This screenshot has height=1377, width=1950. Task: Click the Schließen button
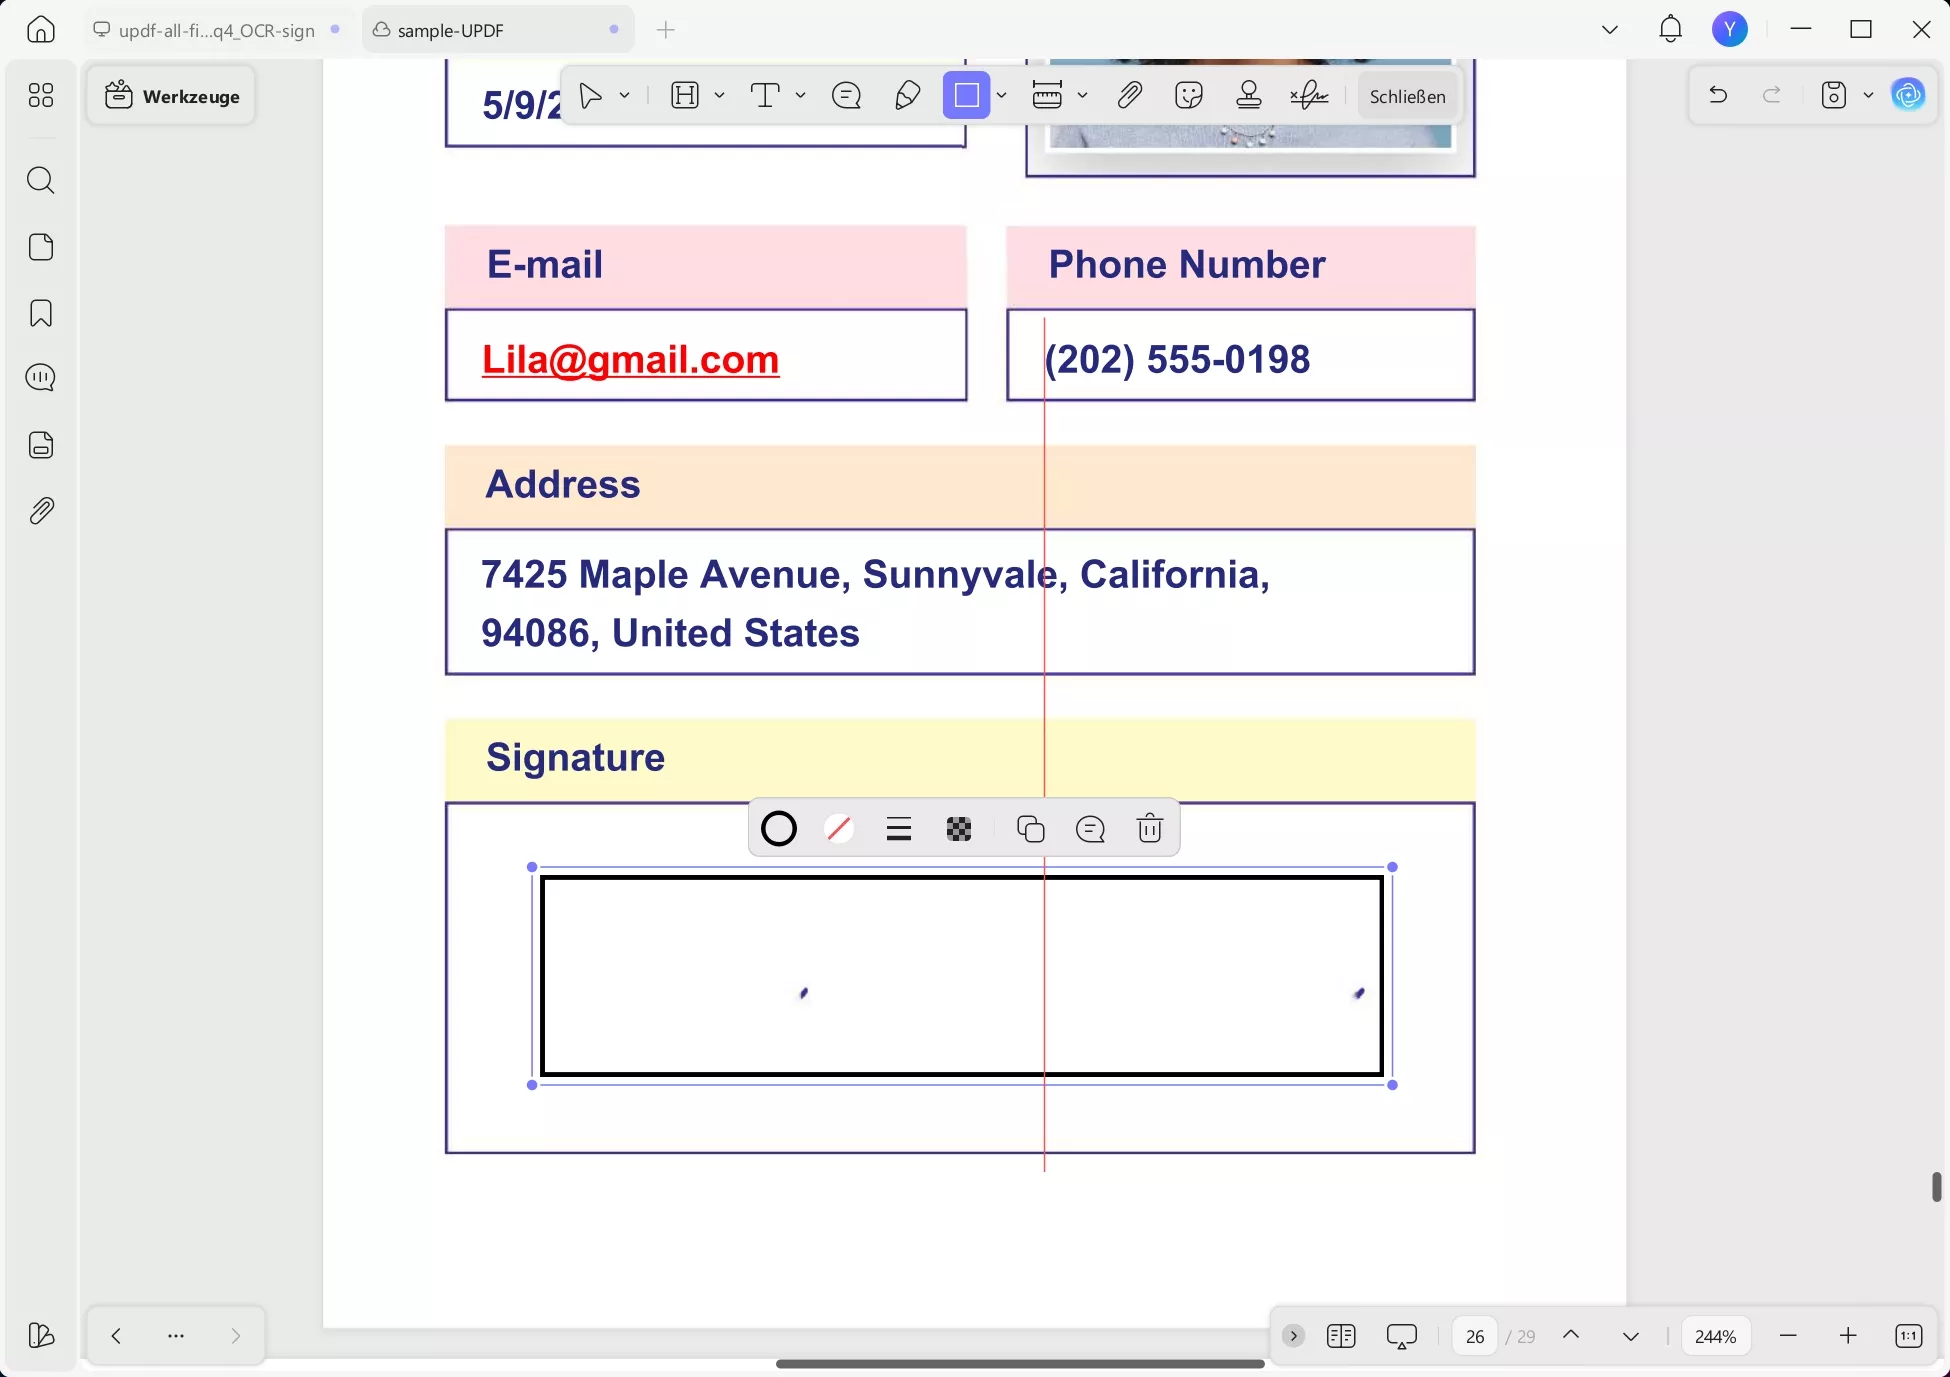(1407, 96)
